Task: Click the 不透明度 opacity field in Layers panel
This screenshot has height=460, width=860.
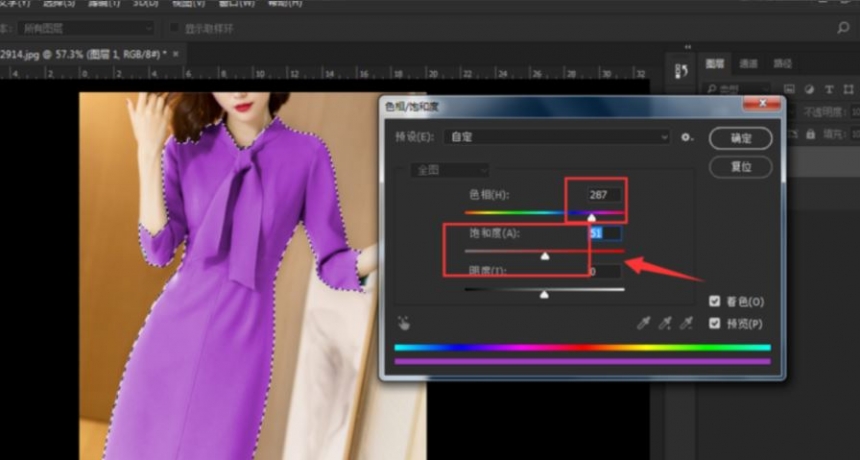Action: [855, 112]
